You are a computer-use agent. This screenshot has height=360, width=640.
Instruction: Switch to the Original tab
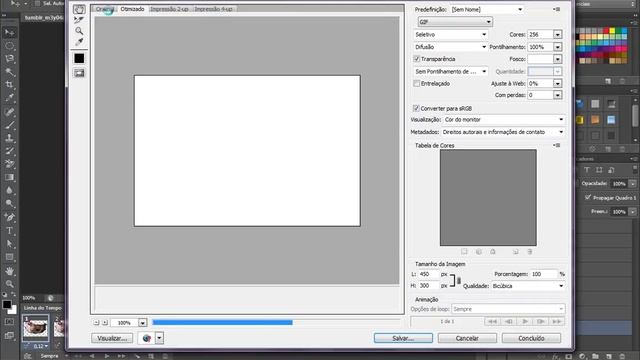[x=105, y=9]
